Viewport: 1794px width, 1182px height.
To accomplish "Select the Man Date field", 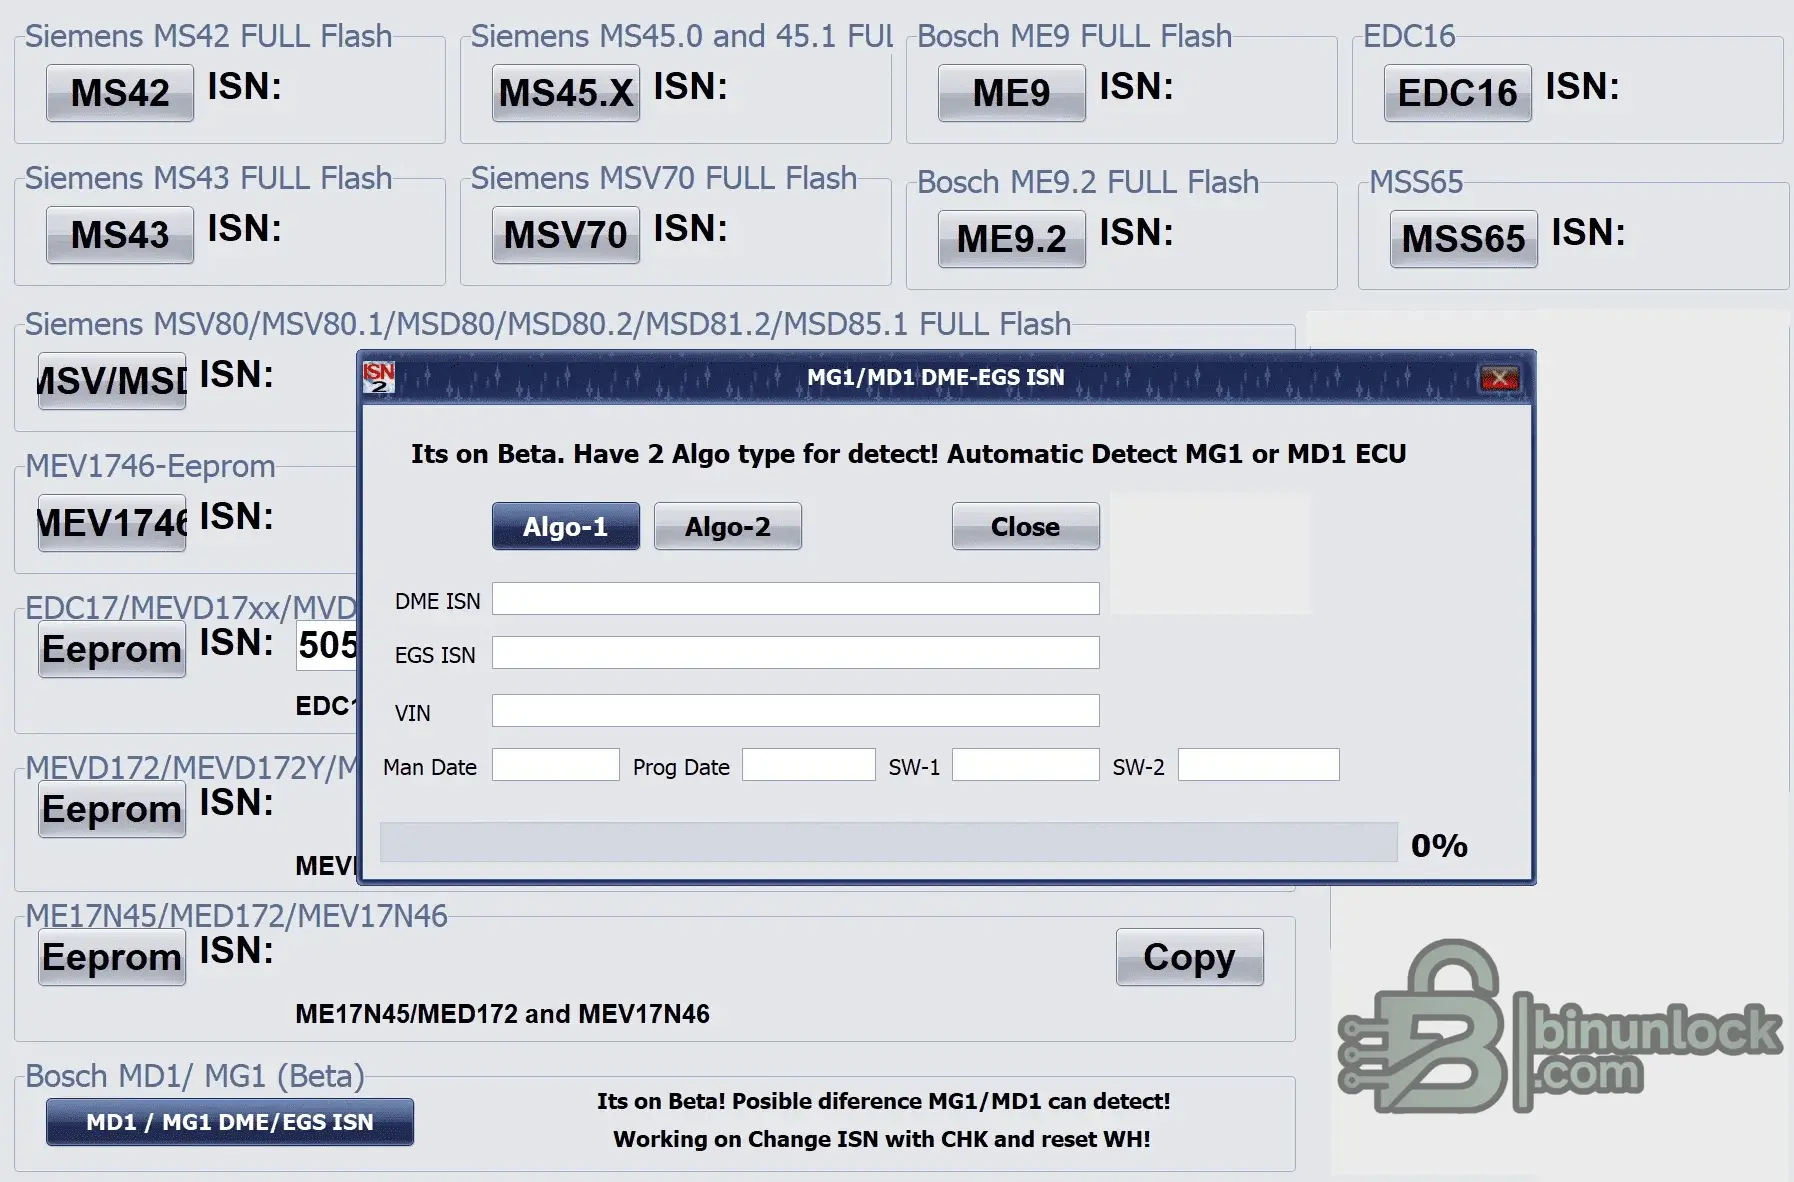I will tap(556, 765).
